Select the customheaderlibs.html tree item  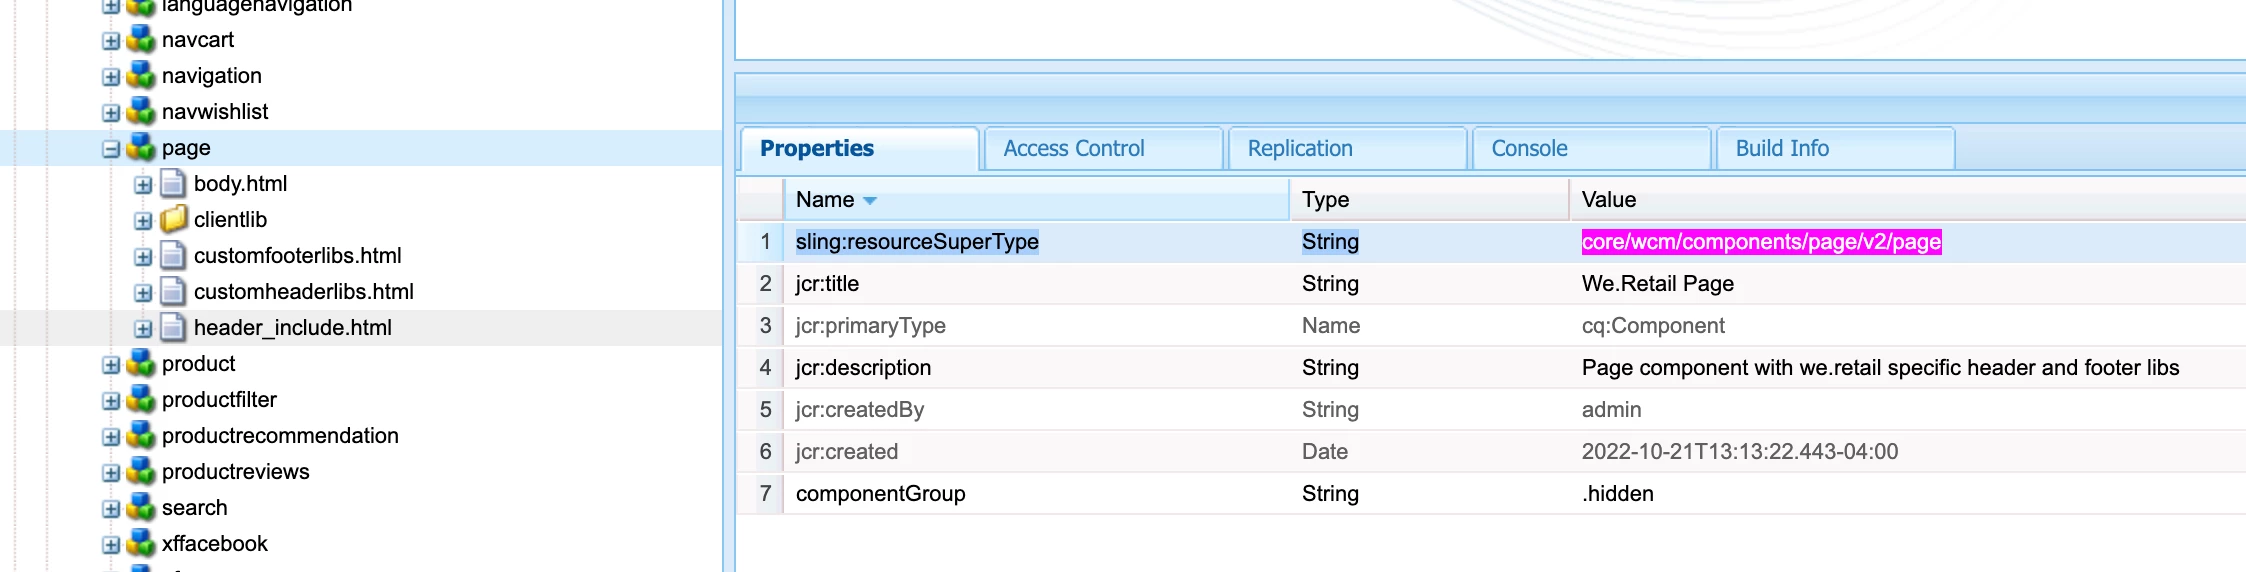[303, 292]
